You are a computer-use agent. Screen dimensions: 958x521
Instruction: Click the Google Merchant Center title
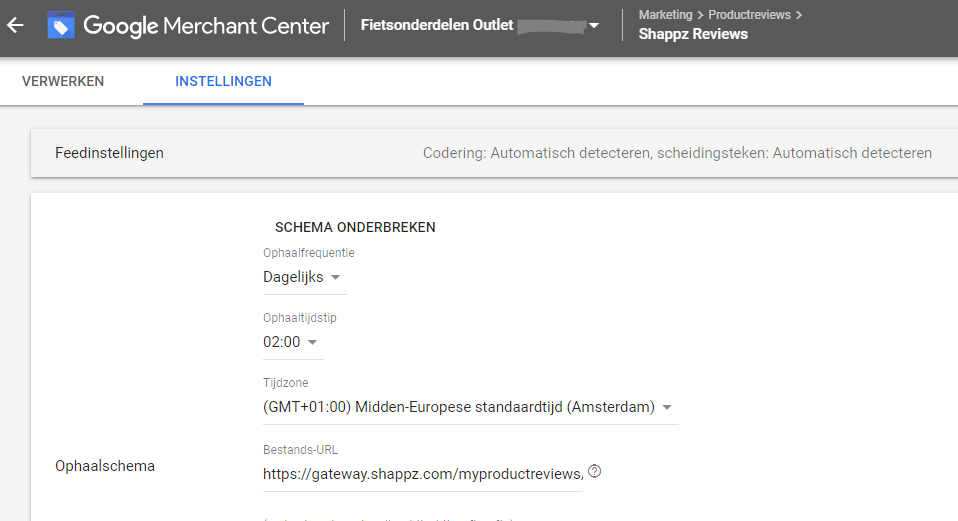pos(206,26)
